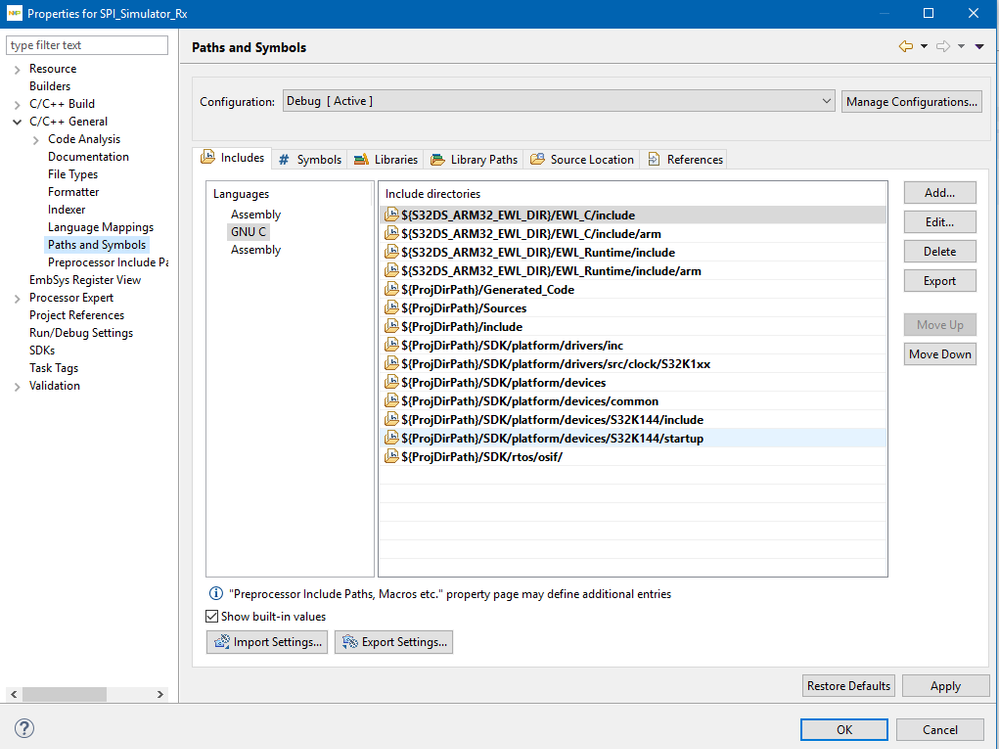Click the help question mark icon
Screen dimensions: 999x749
point(25,728)
